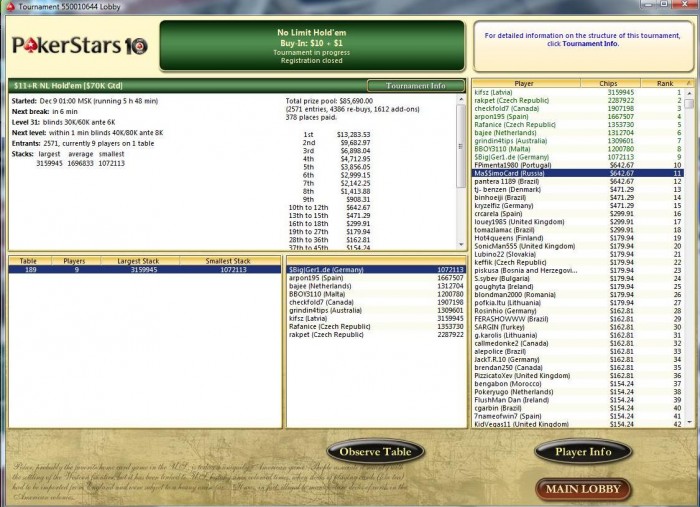
Task: Select keffik (Czech Republic) row
Action: click(578, 262)
